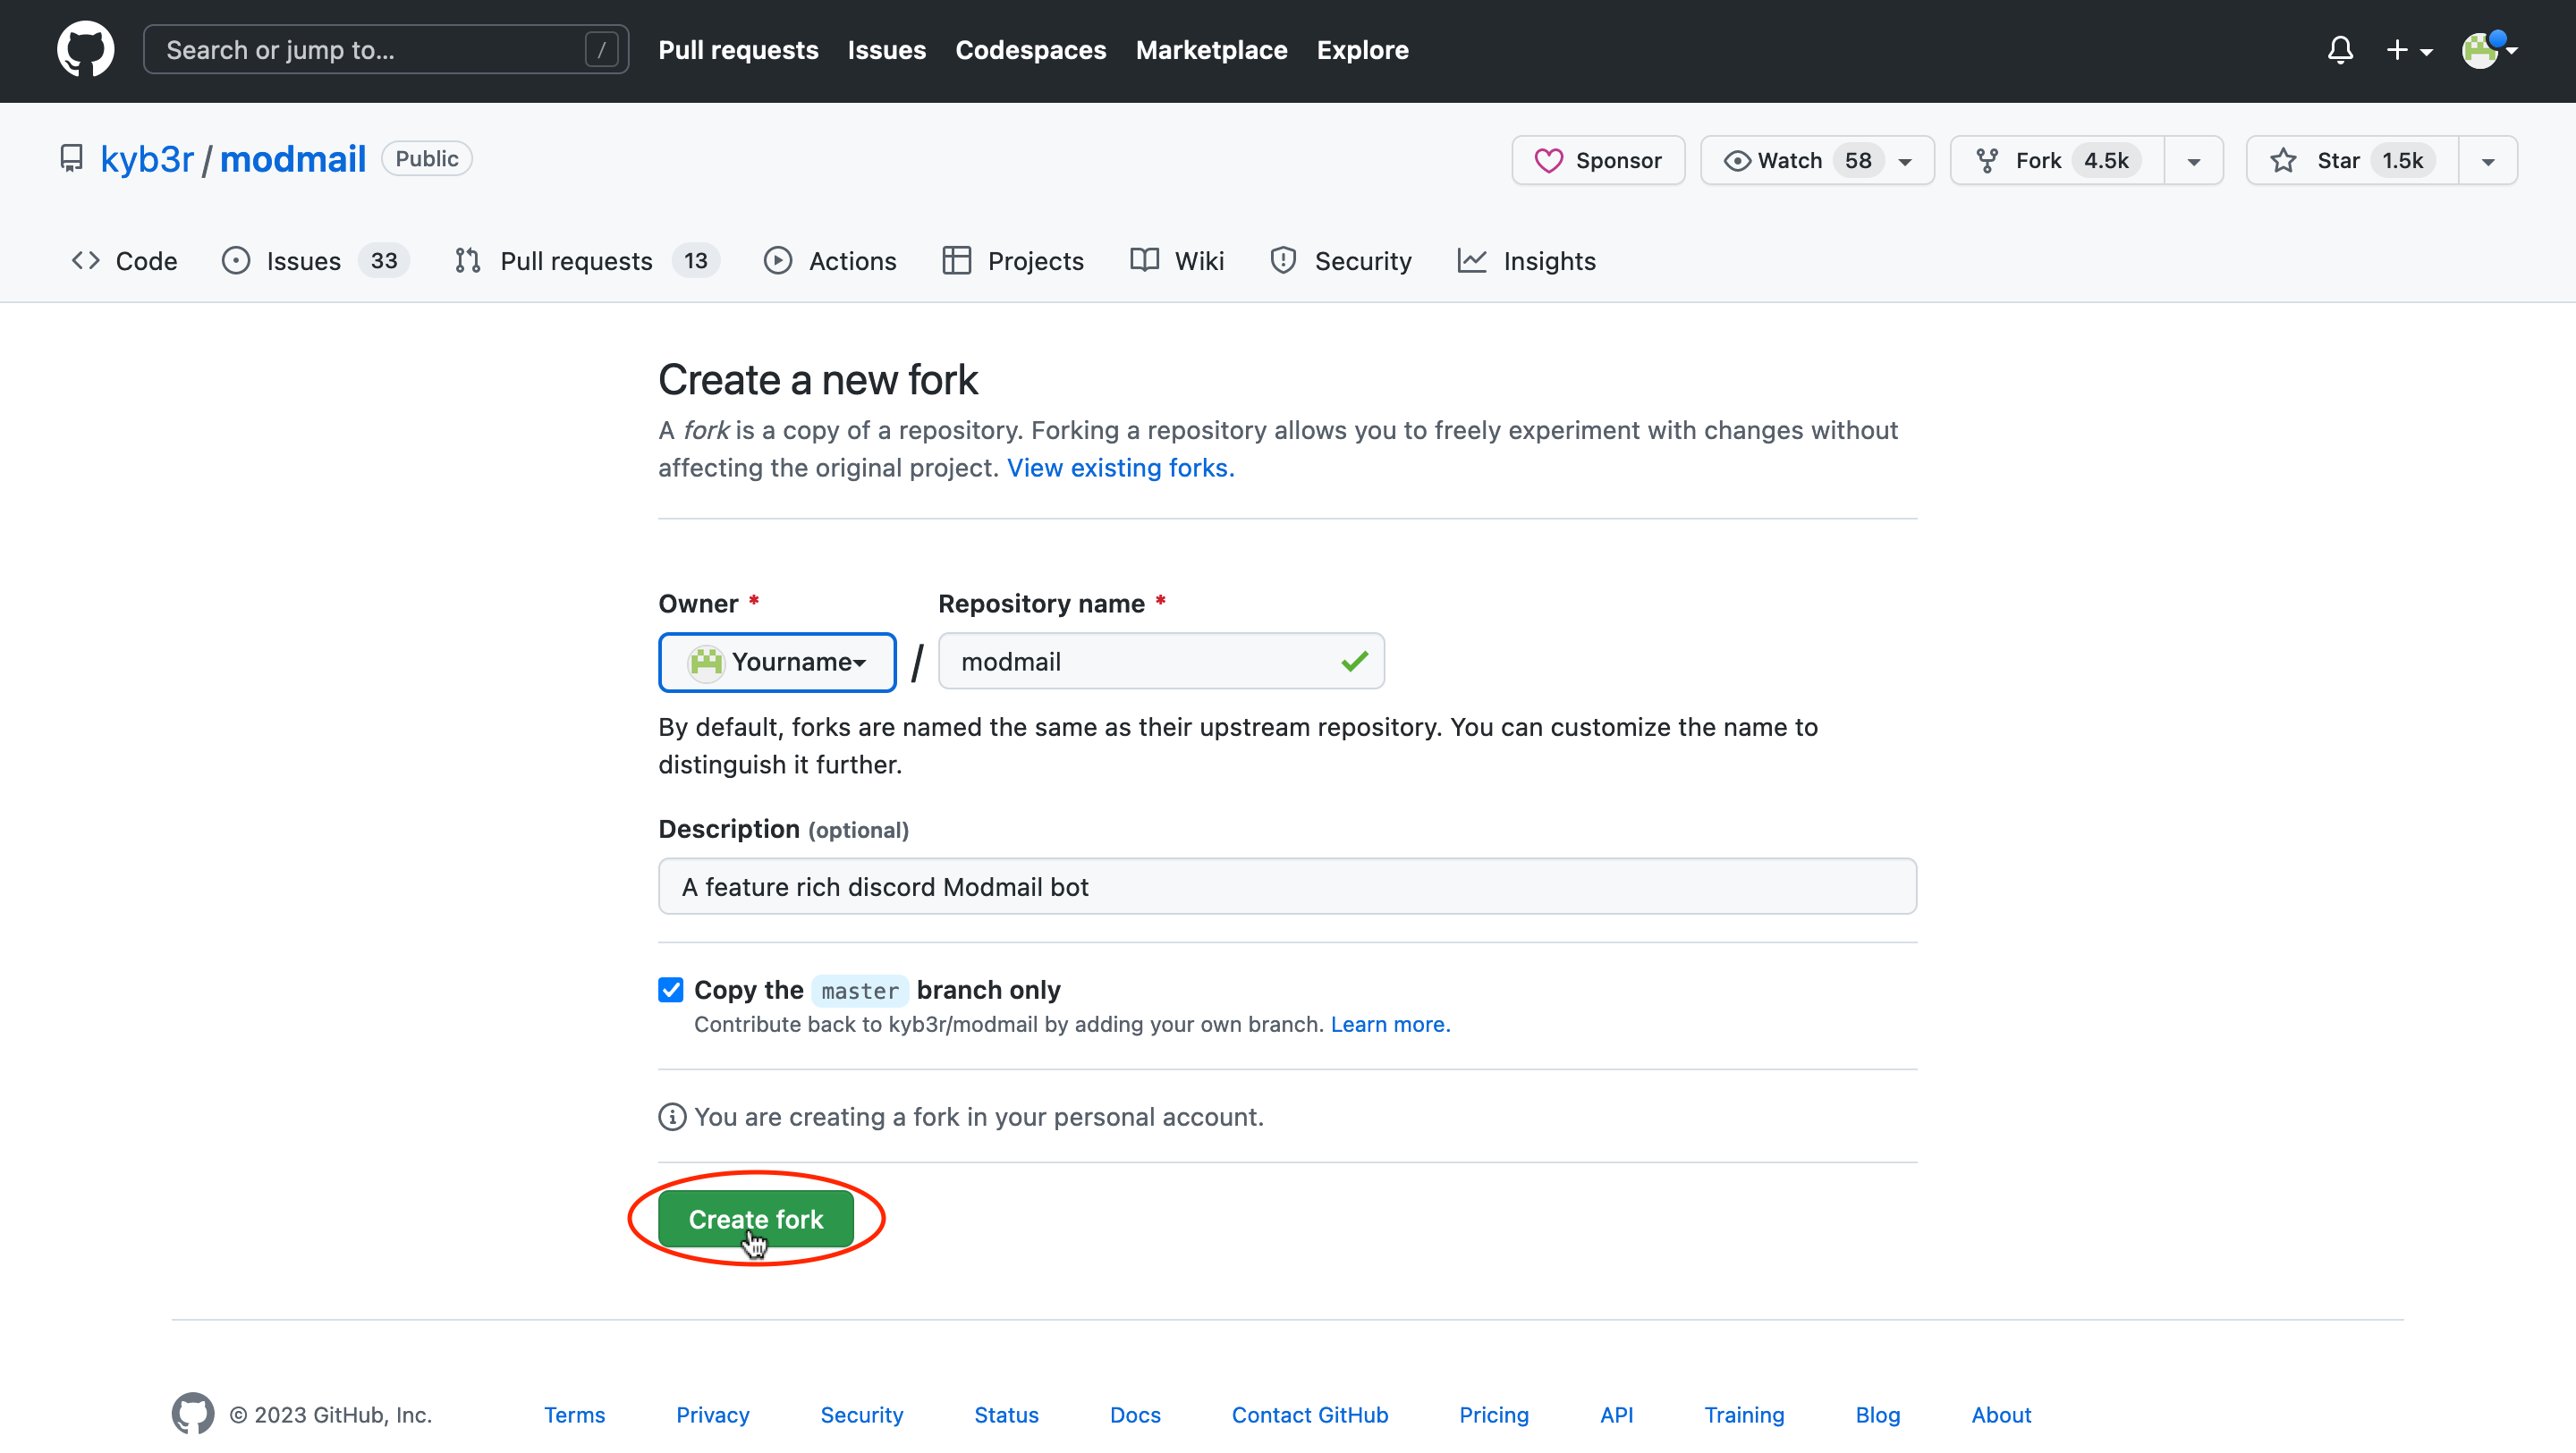Open Security via the shield icon
Screen dimensions: 2576x1453
pos(1340,261)
